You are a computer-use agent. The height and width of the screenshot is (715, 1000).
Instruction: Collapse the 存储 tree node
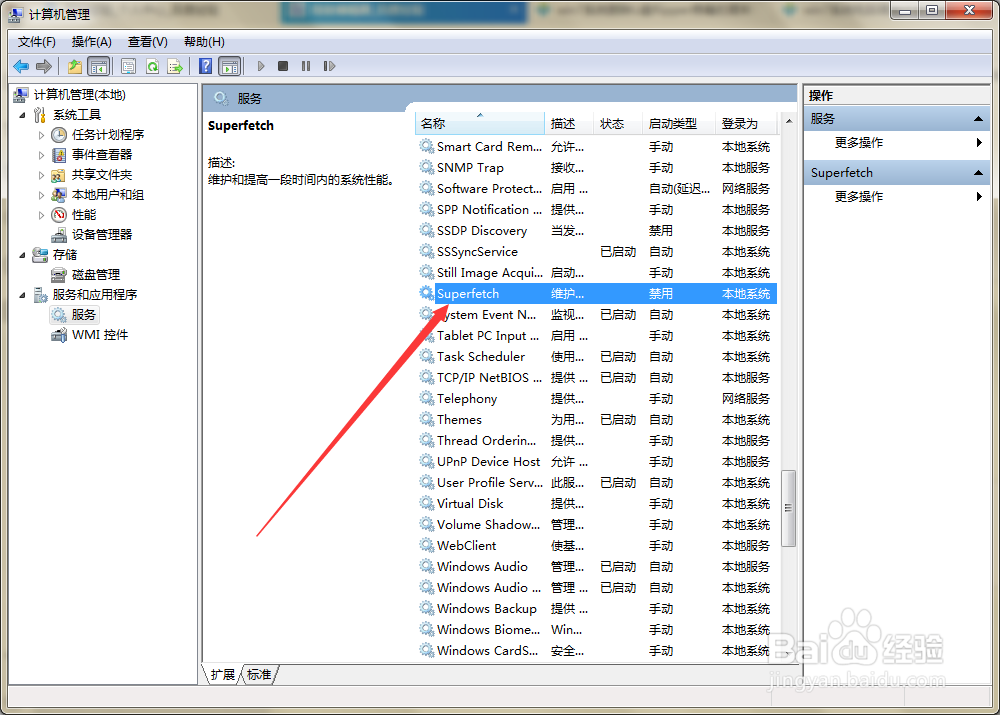tap(22, 255)
